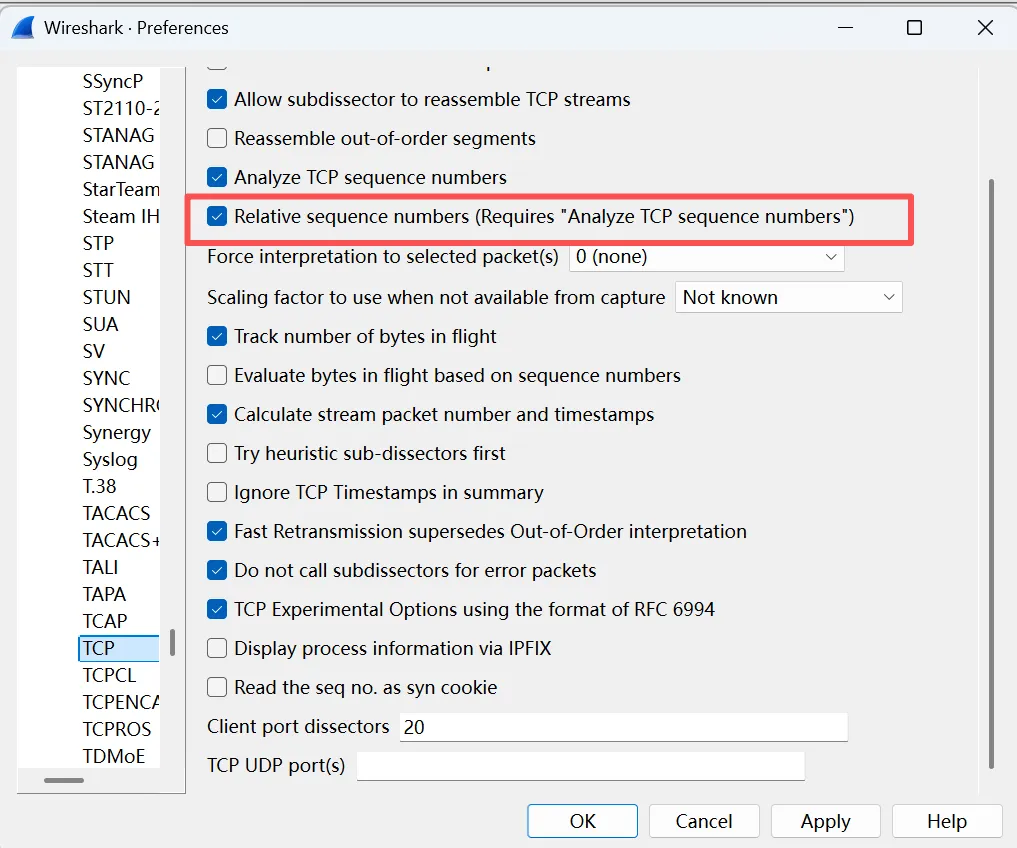Click the protocol list horizontal scrollbar

pyautogui.click(x=64, y=780)
